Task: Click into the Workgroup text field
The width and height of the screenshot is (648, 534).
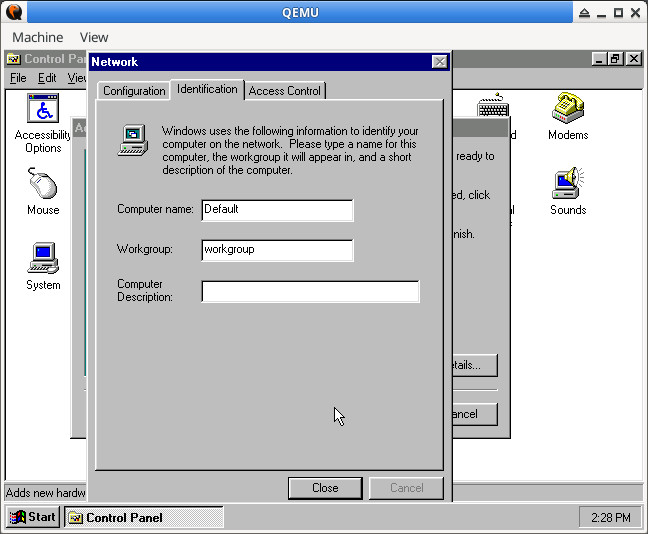Action: [x=277, y=250]
